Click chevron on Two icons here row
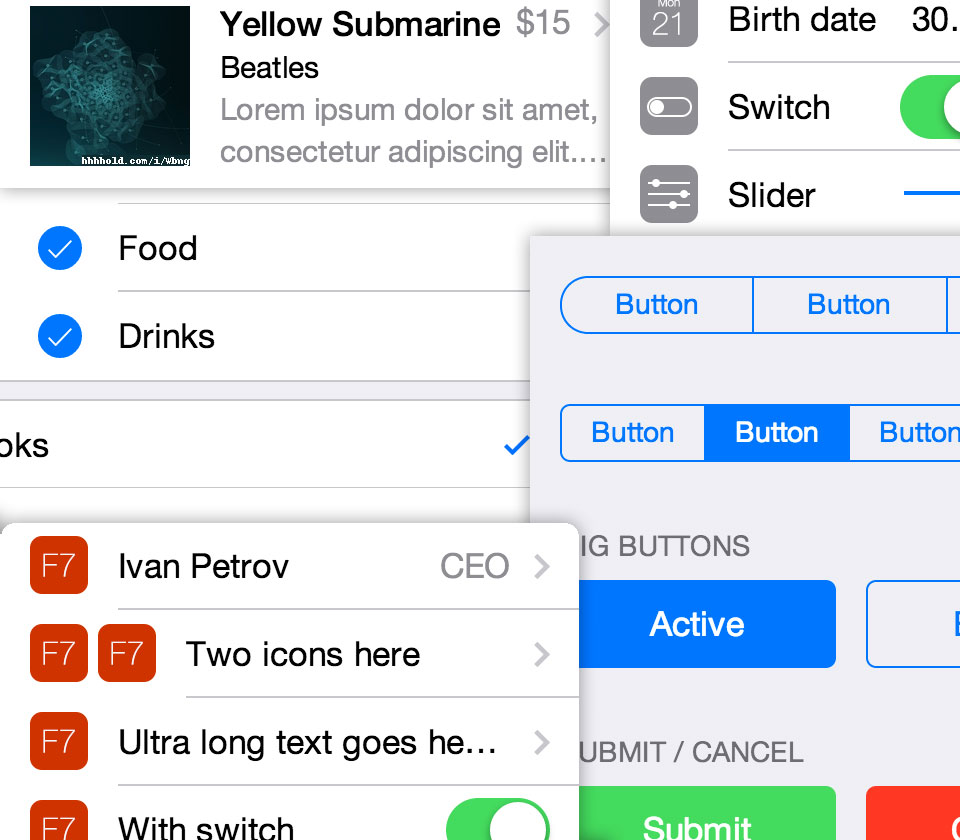Viewport: 960px width, 840px height. click(x=542, y=654)
